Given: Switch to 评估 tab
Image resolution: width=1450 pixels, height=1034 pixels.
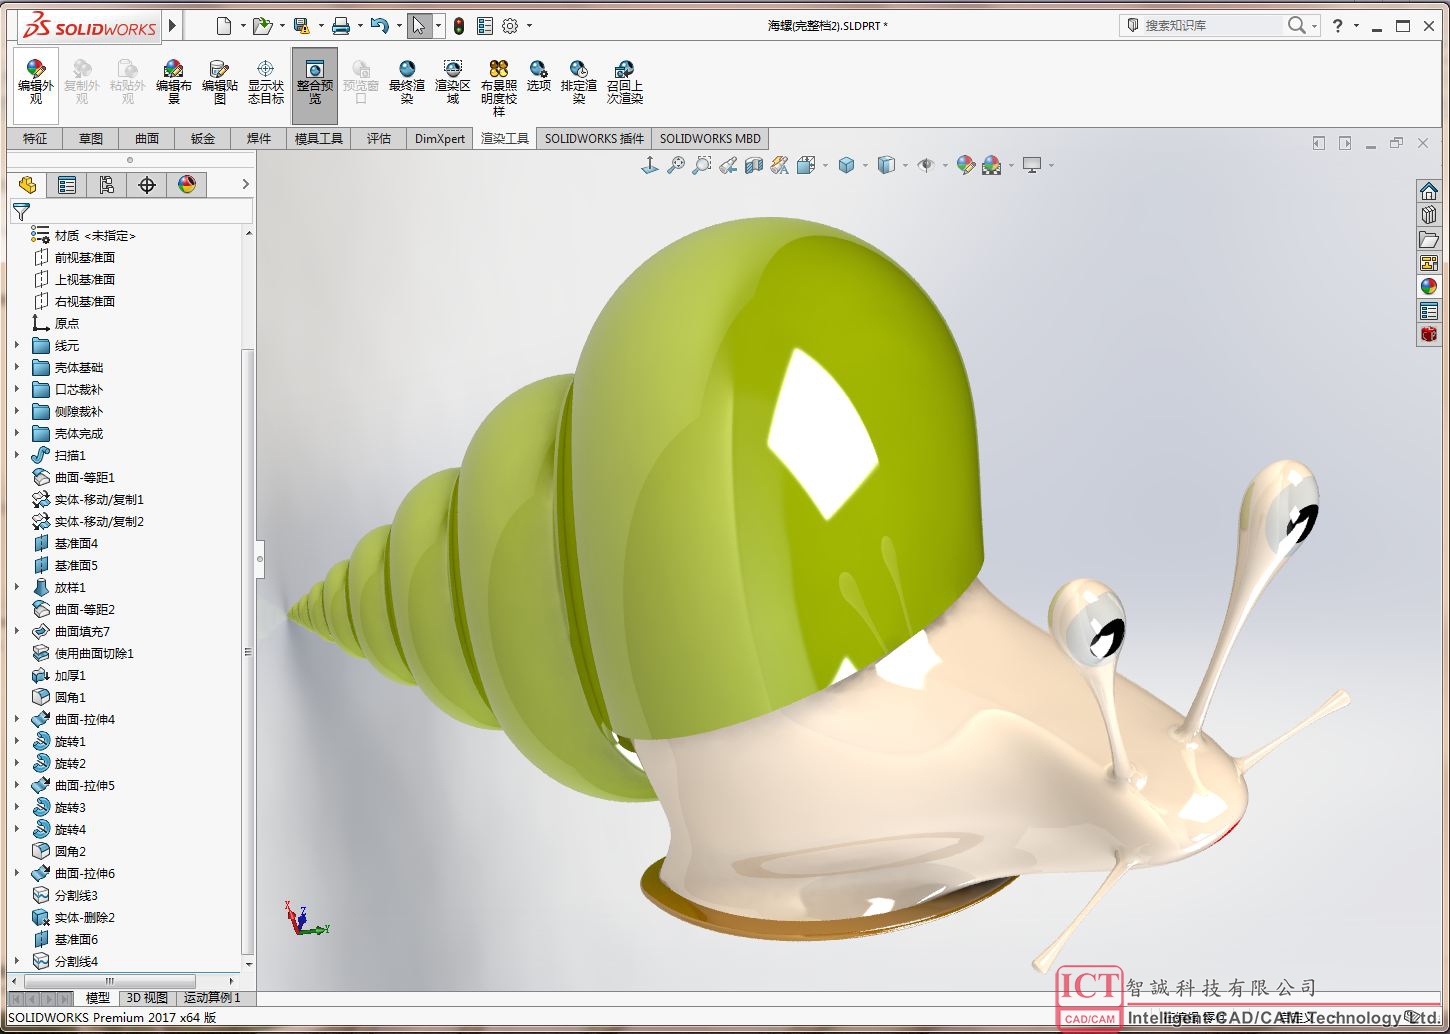Looking at the screenshot, I should click(x=379, y=138).
